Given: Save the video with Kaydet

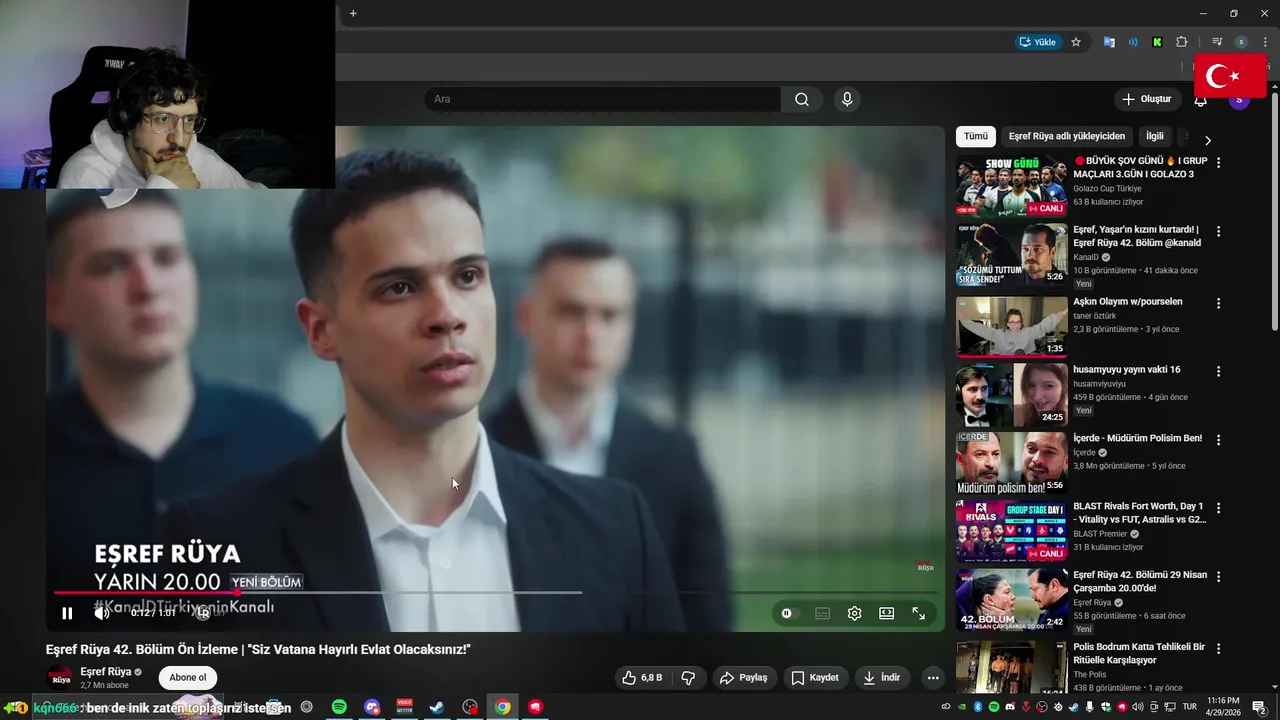Looking at the screenshot, I should [x=815, y=677].
